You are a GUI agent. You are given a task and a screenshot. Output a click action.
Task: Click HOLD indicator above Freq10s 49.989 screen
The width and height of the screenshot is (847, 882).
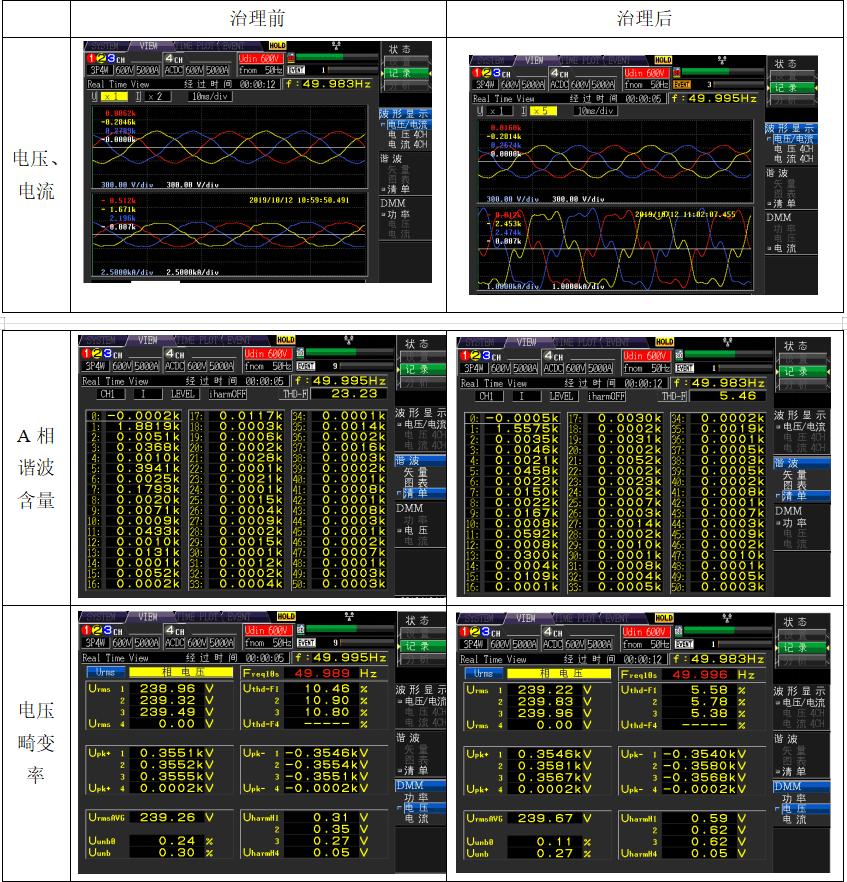click(x=286, y=616)
